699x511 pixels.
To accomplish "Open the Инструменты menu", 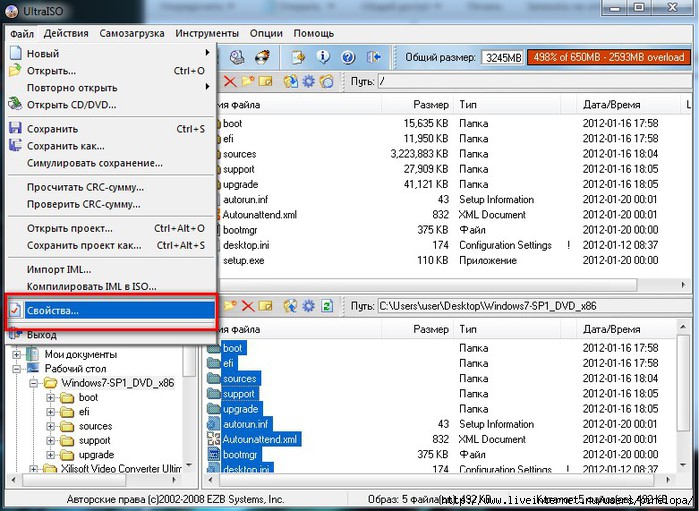I will click(207, 33).
